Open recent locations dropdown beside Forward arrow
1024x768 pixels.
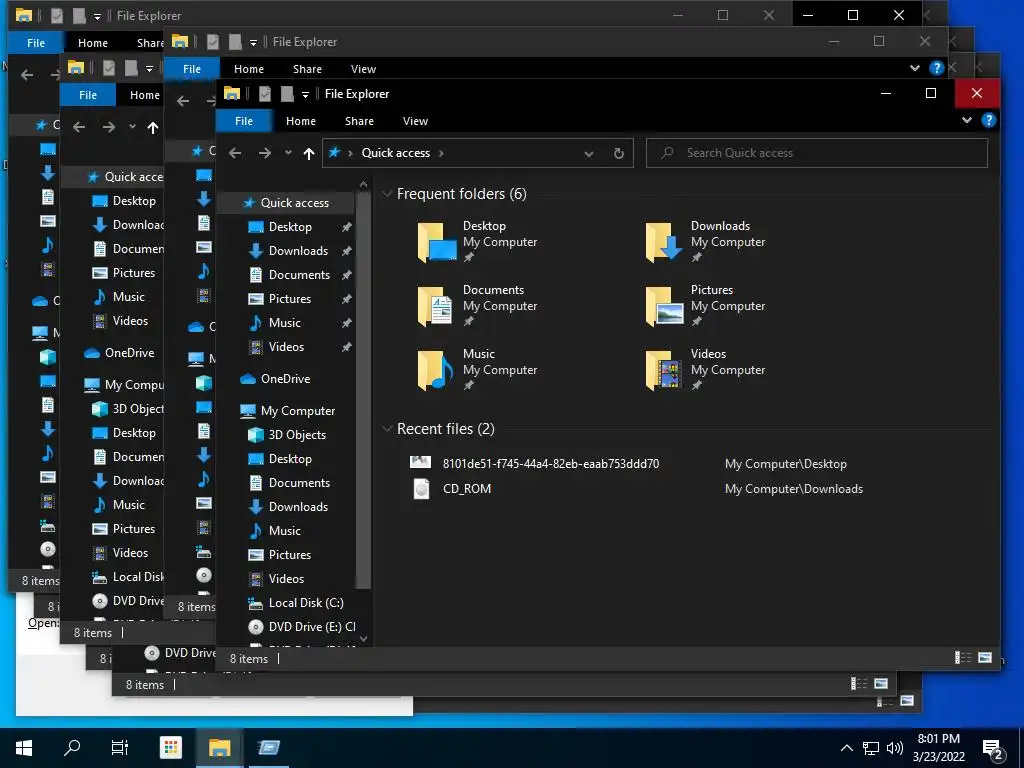tap(288, 153)
